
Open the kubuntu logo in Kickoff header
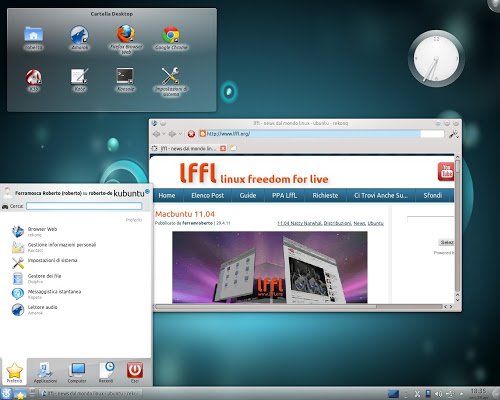click(132, 193)
